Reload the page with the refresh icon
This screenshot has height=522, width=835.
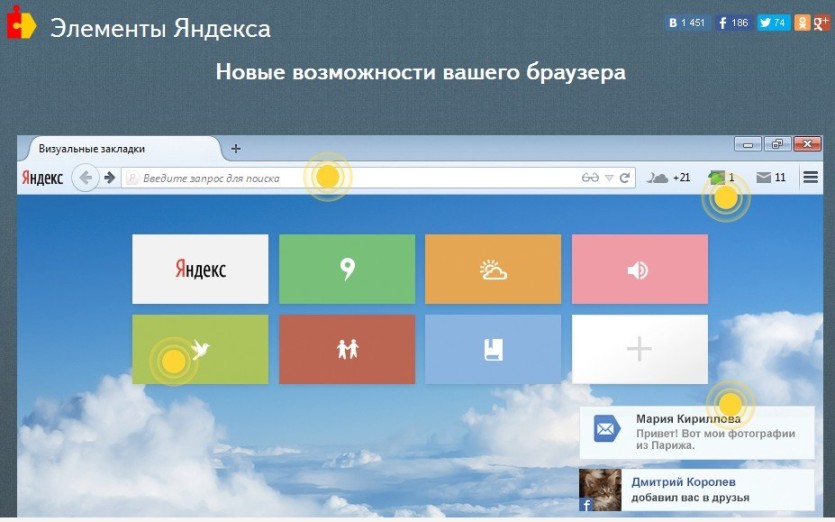(x=625, y=178)
